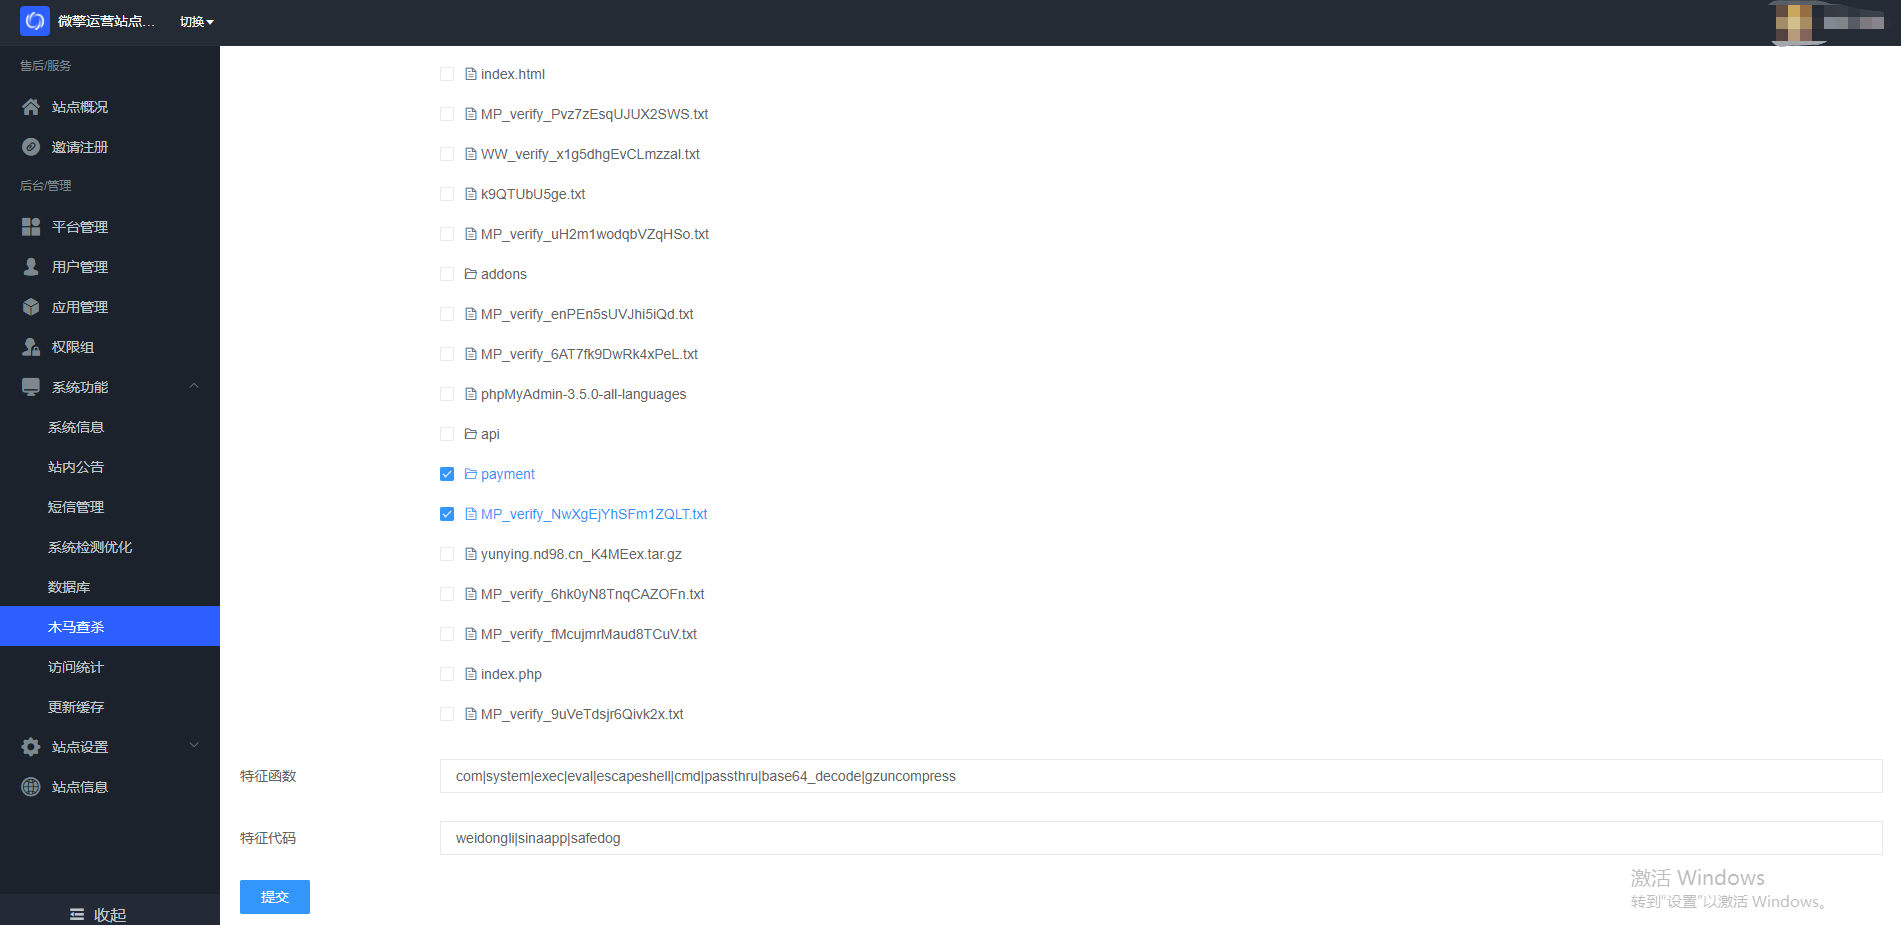Click file icon of MP_verify_NwXgEjYhSFm1ZQLT.txt

pyautogui.click(x=470, y=514)
